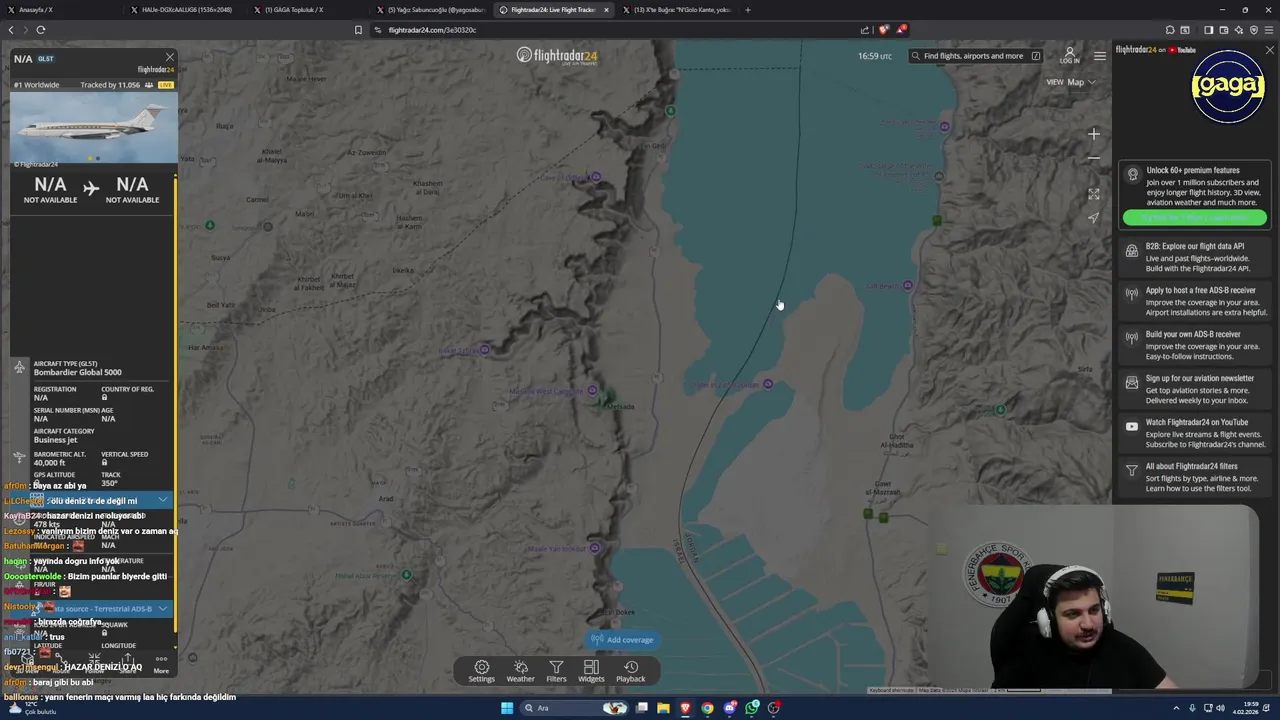This screenshot has height=720, width=1280.
Task: Click the Flightradar24 logo
Action: (x=557, y=56)
